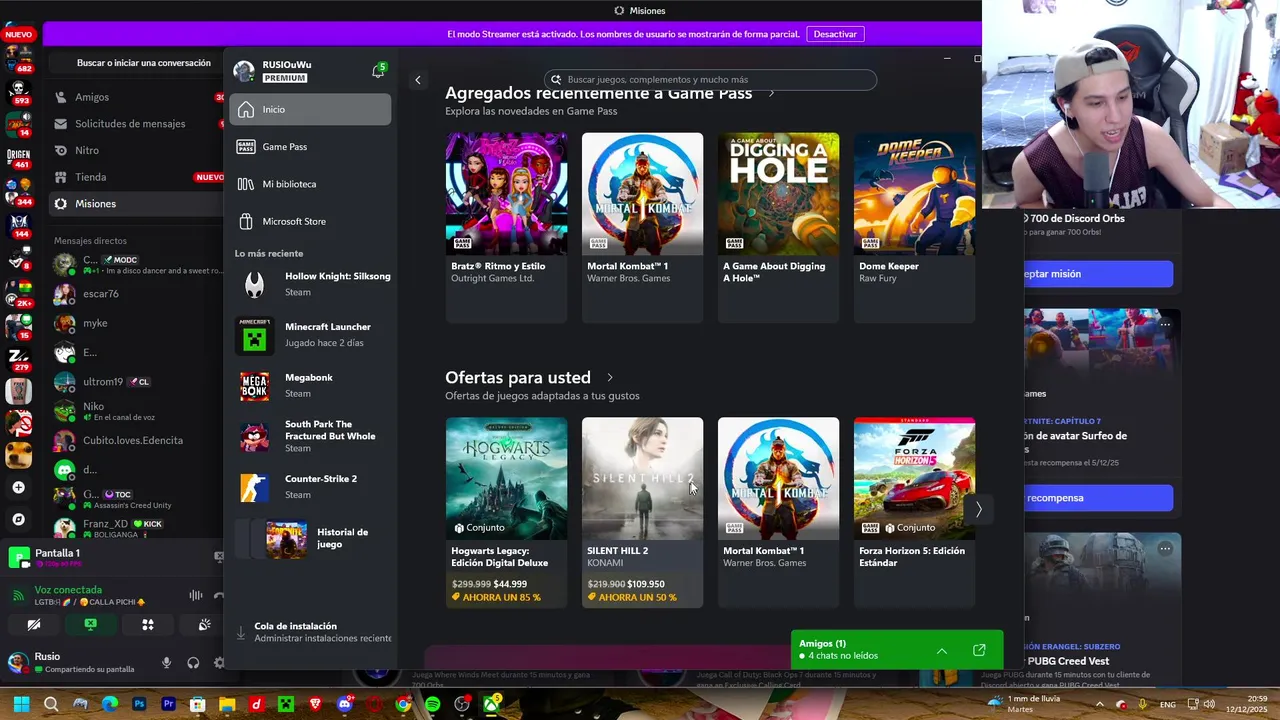This screenshot has width=1280, height=720.
Task: Expand the Amigos chat panel chevron
Action: pyautogui.click(x=941, y=651)
